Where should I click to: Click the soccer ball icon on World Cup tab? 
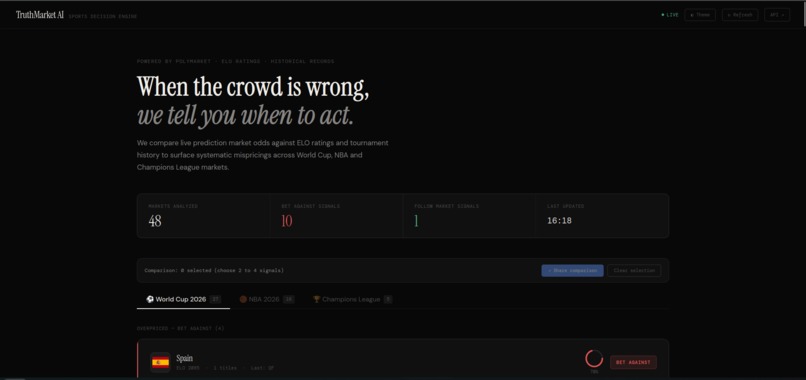pyautogui.click(x=150, y=299)
